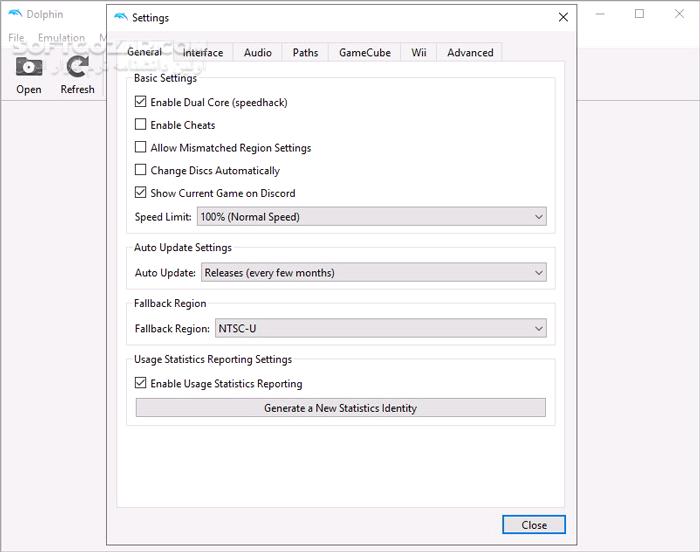Click Generate a New Statistics Identity button

341,408
